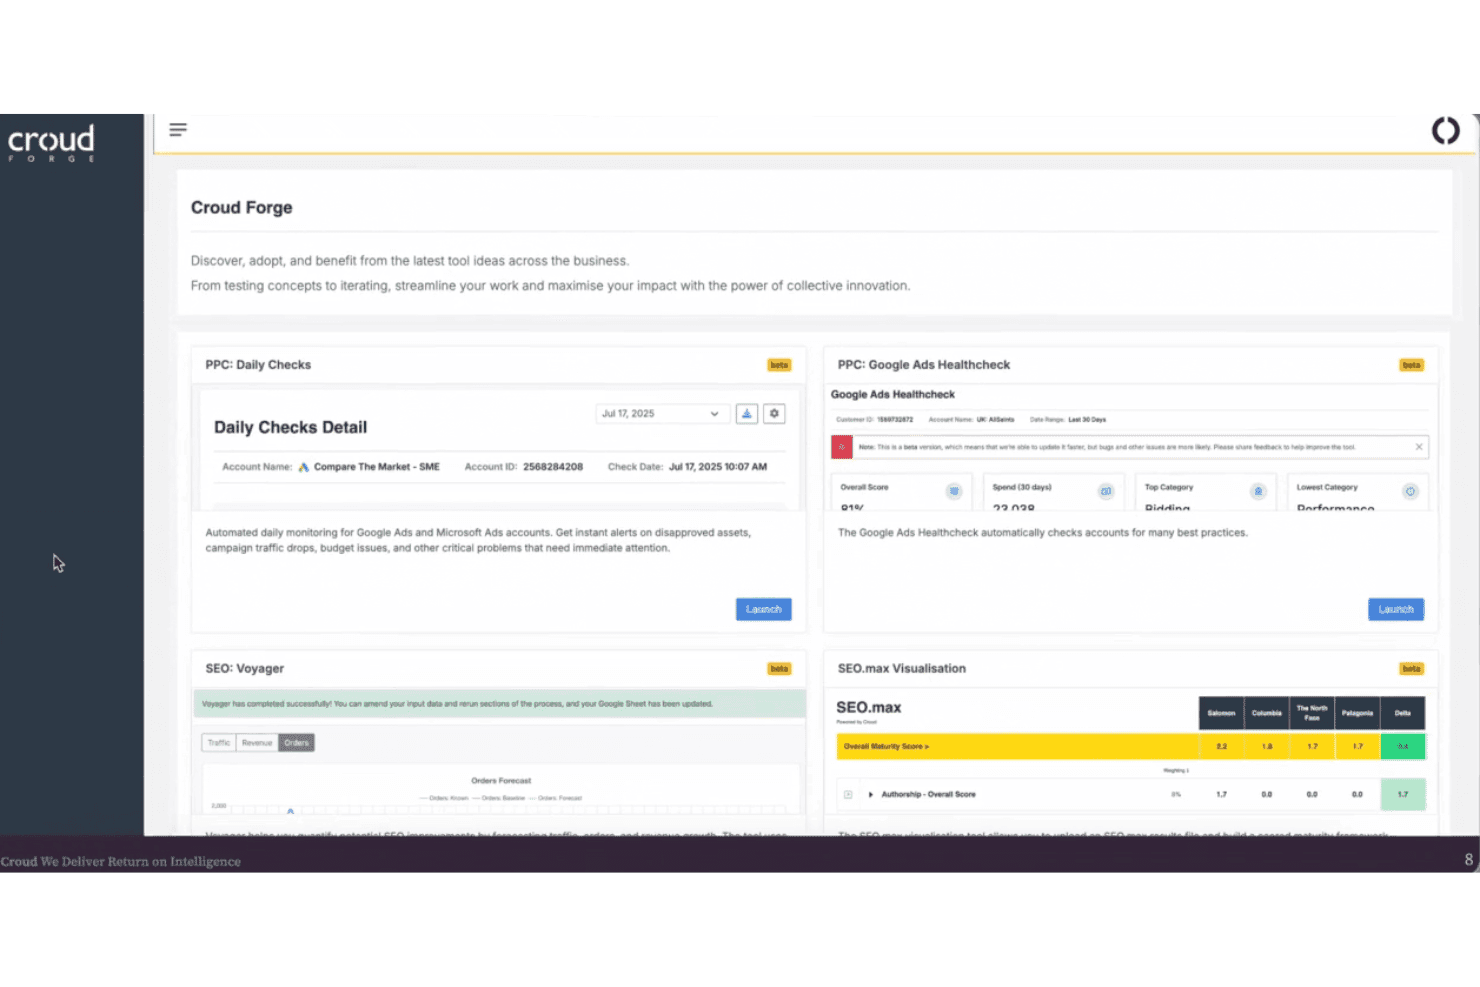The height and width of the screenshot is (987, 1480).
Task: Click the "Croud Forge" page heading
Action: pos(242,208)
